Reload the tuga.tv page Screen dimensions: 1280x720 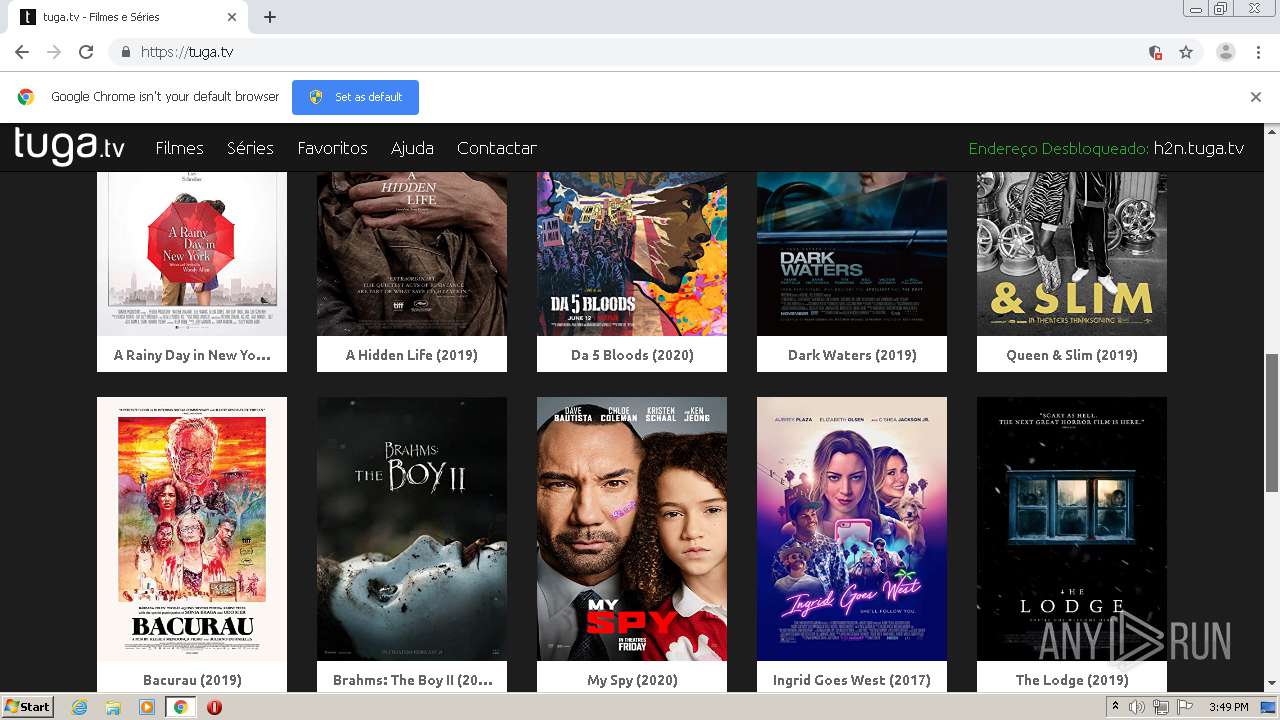(x=86, y=52)
